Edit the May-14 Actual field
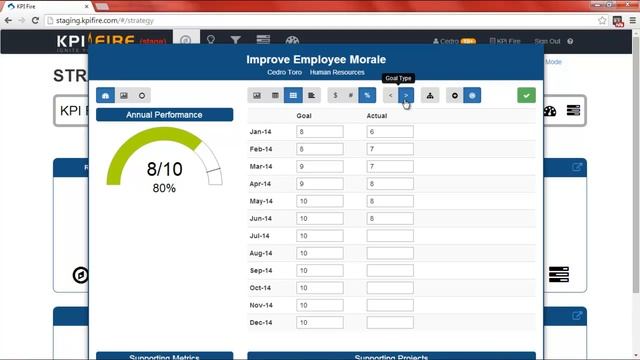The image size is (640, 360). click(390, 201)
